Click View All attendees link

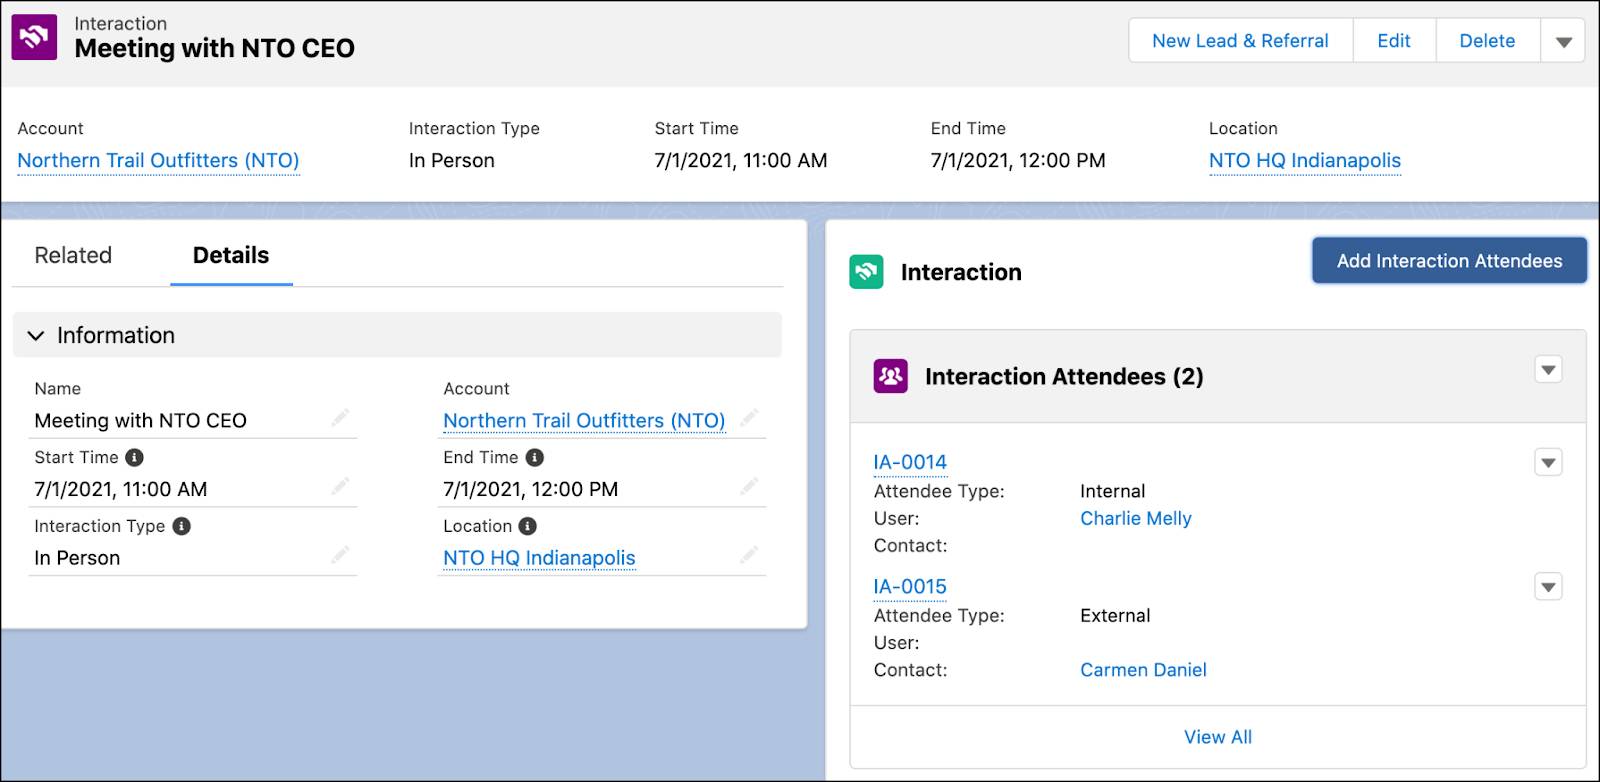pyautogui.click(x=1218, y=737)
